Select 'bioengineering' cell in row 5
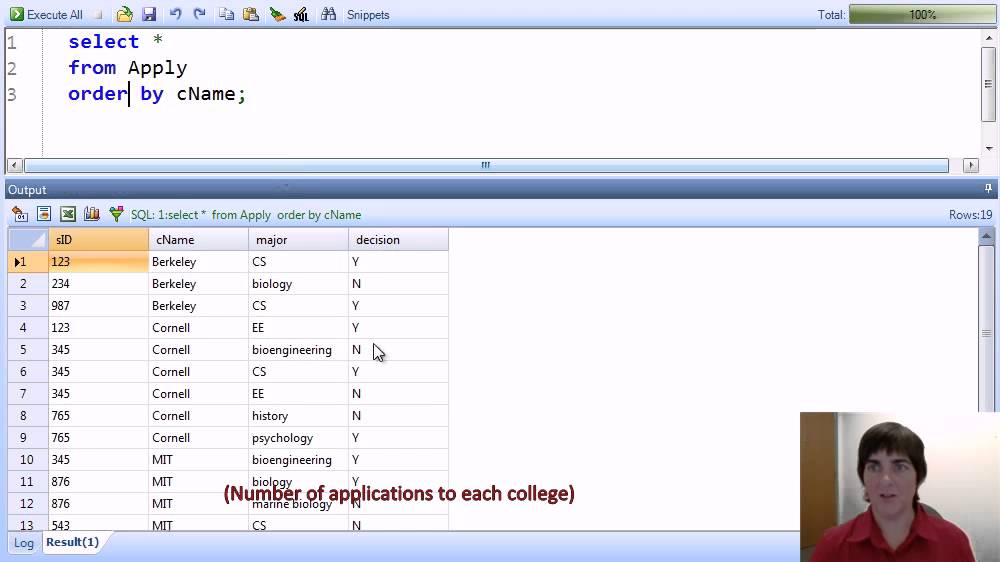Screen dimensions: 1000x562 coord(298,350)
